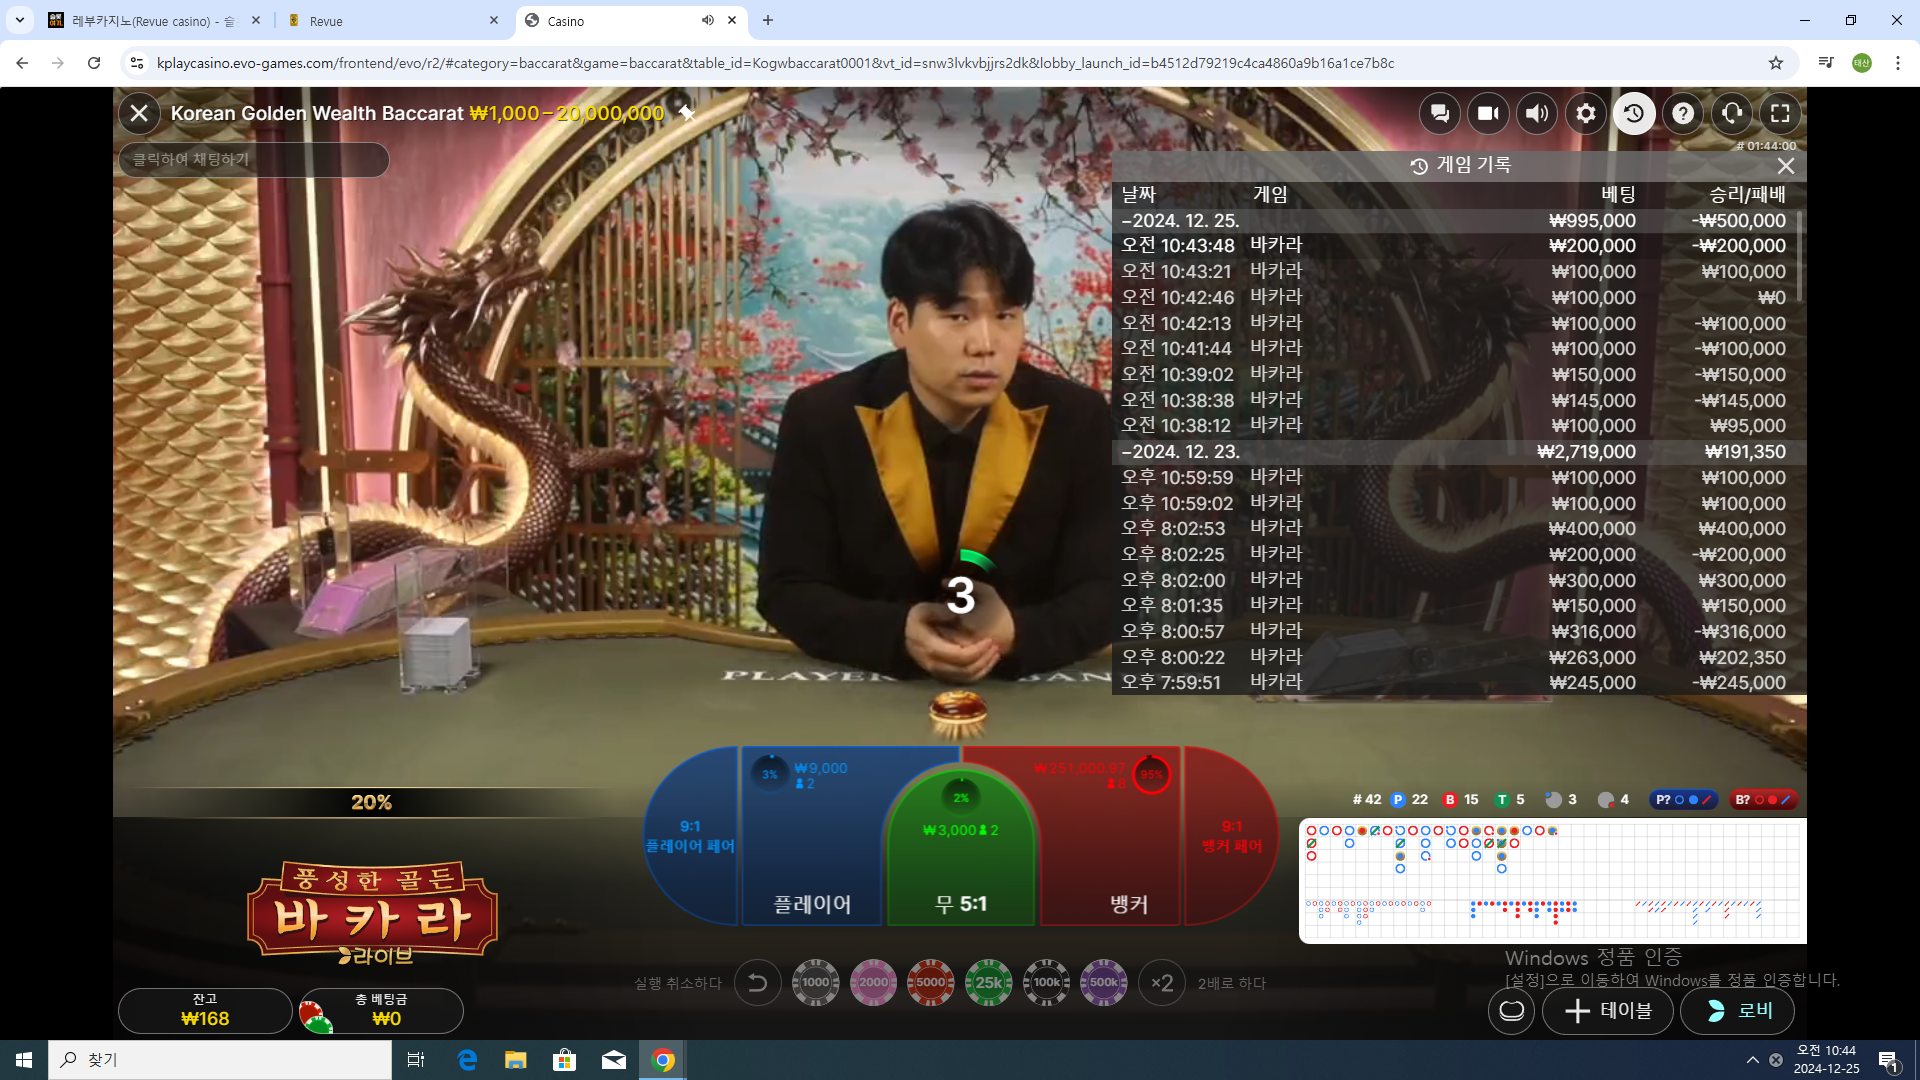The height and width of the screenshot is (1080, 1920).
Task: Open a new browser tab
Action: click(x=768, y=20)
